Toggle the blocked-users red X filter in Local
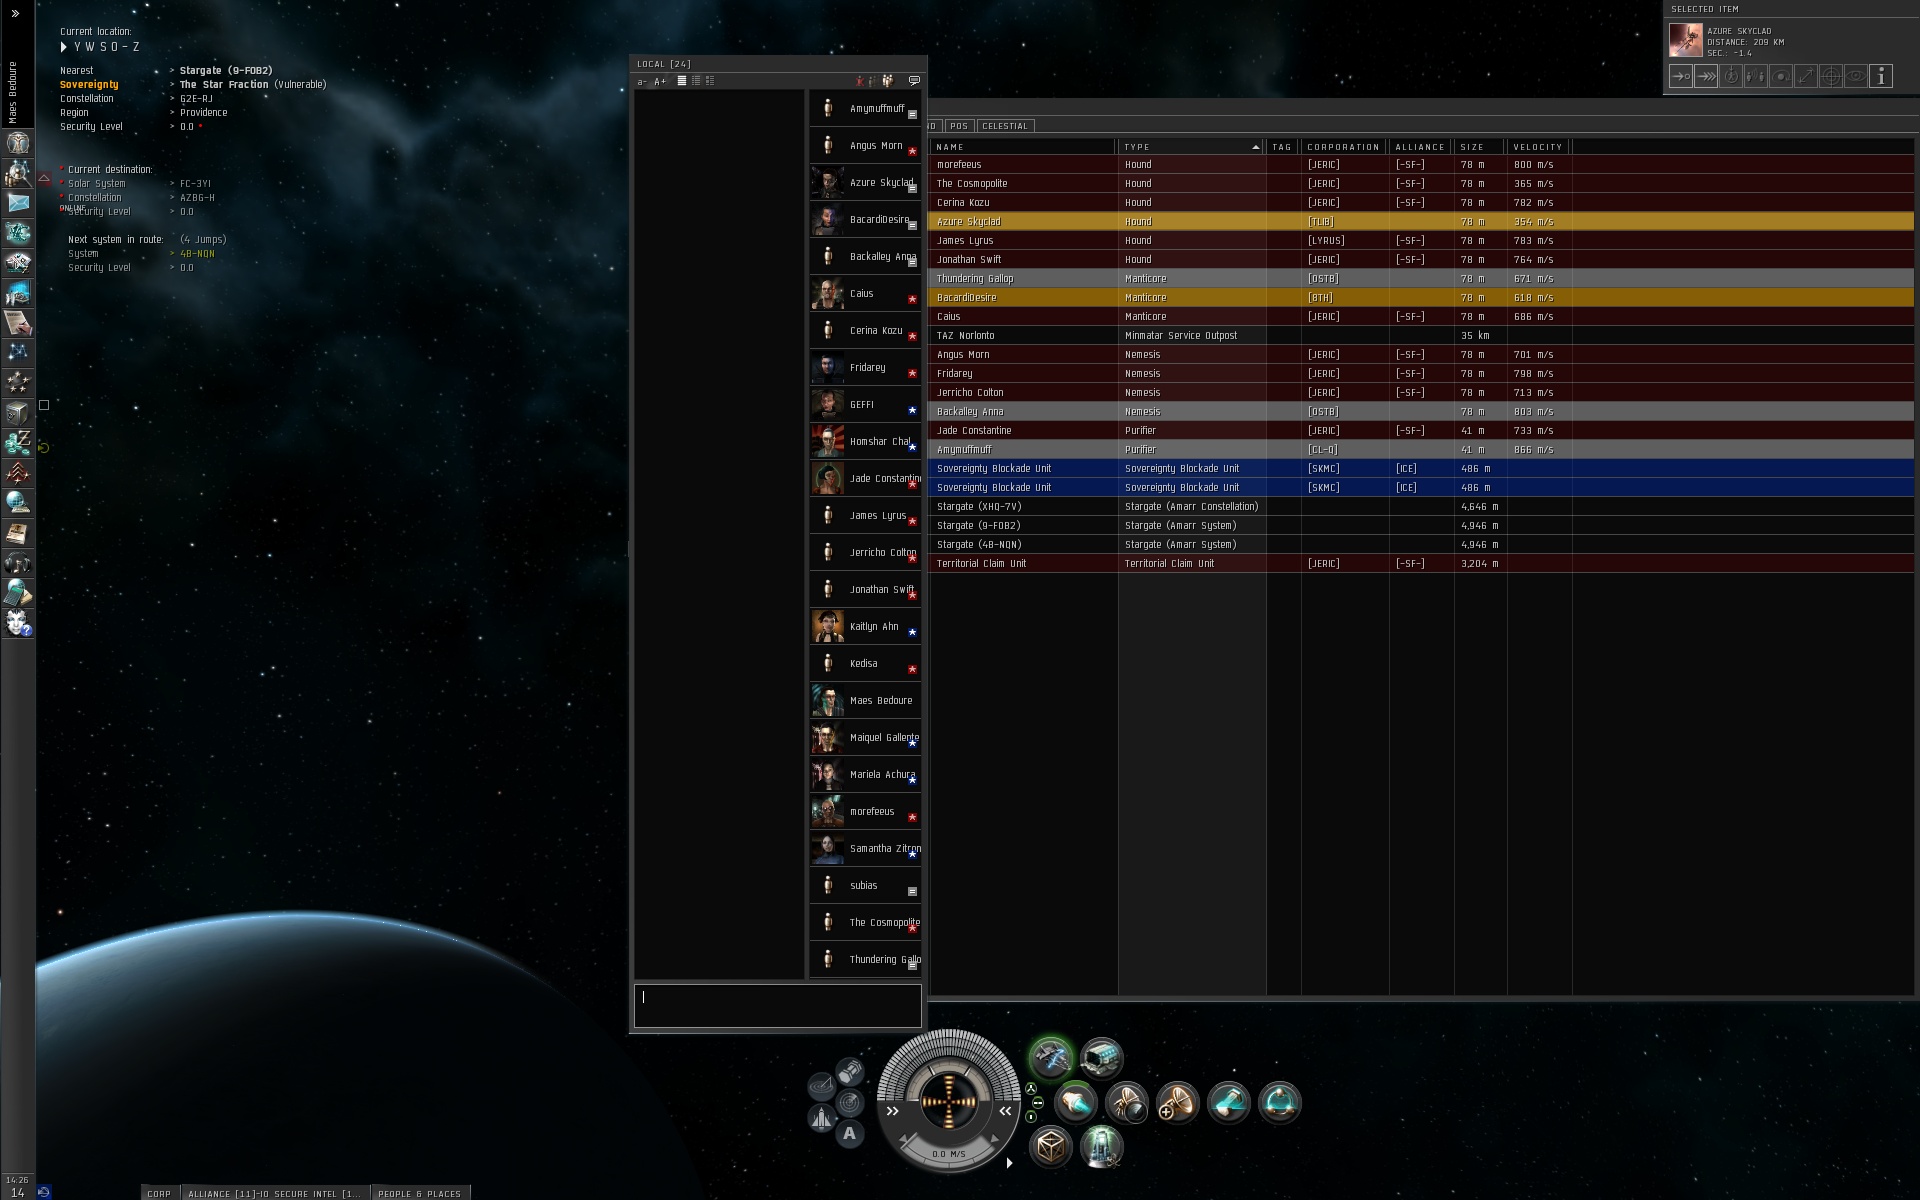The image size is (1920, 1200). point(859,81)
